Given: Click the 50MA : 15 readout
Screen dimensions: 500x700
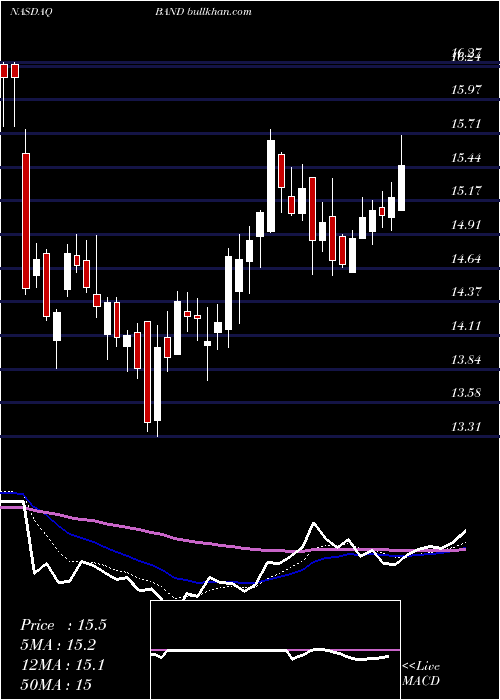Looking at the screenshot, I should pyautogui.click(x=56, y=684).
